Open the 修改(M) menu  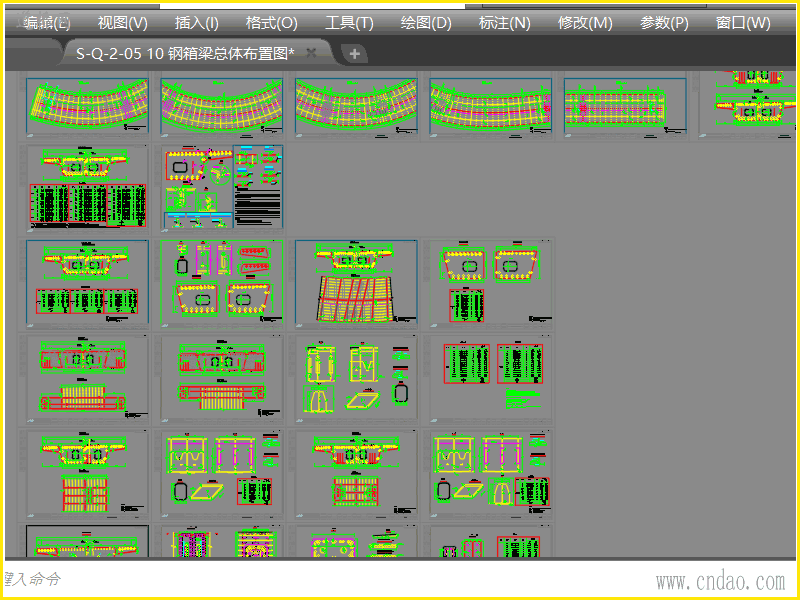pos(585,23)
